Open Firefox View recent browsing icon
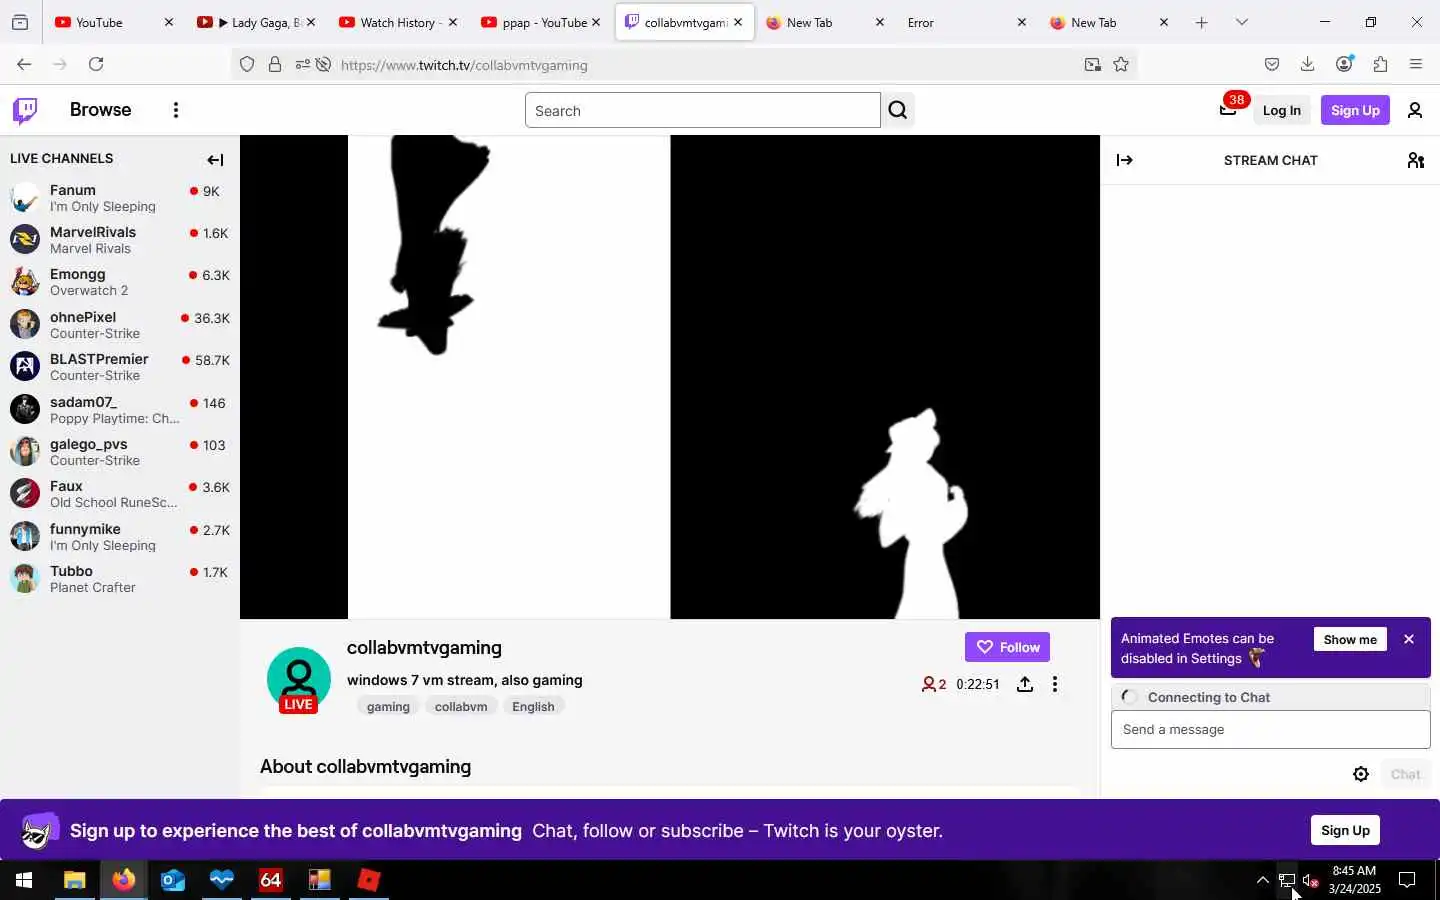 point(20,22)
